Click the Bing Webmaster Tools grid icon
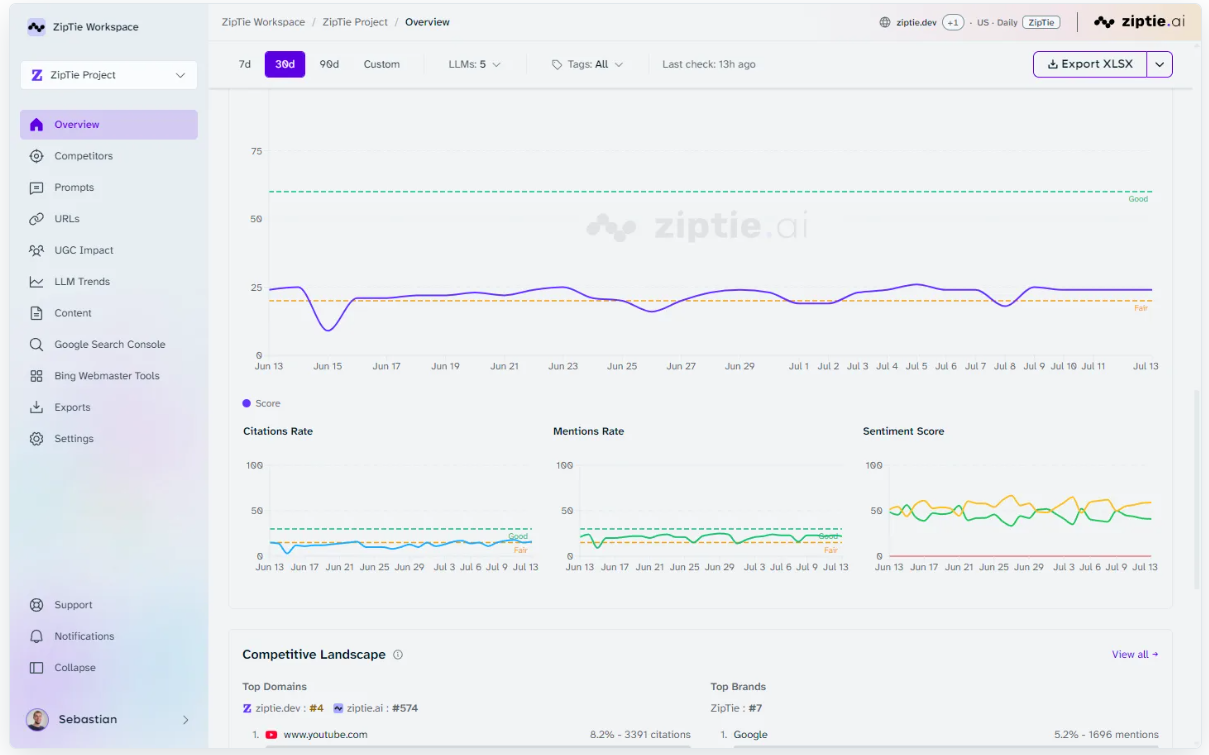 click(x=37, y=376)
